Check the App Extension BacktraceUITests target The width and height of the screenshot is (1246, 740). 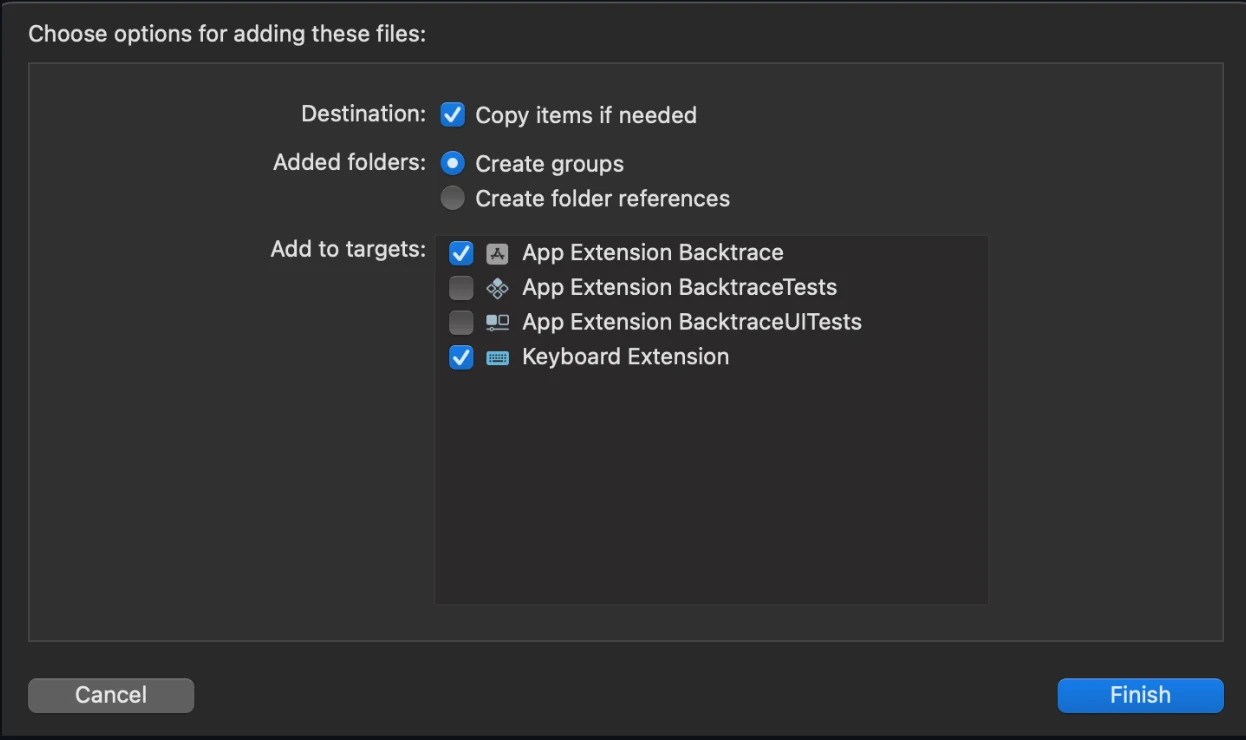pos(460,322)
